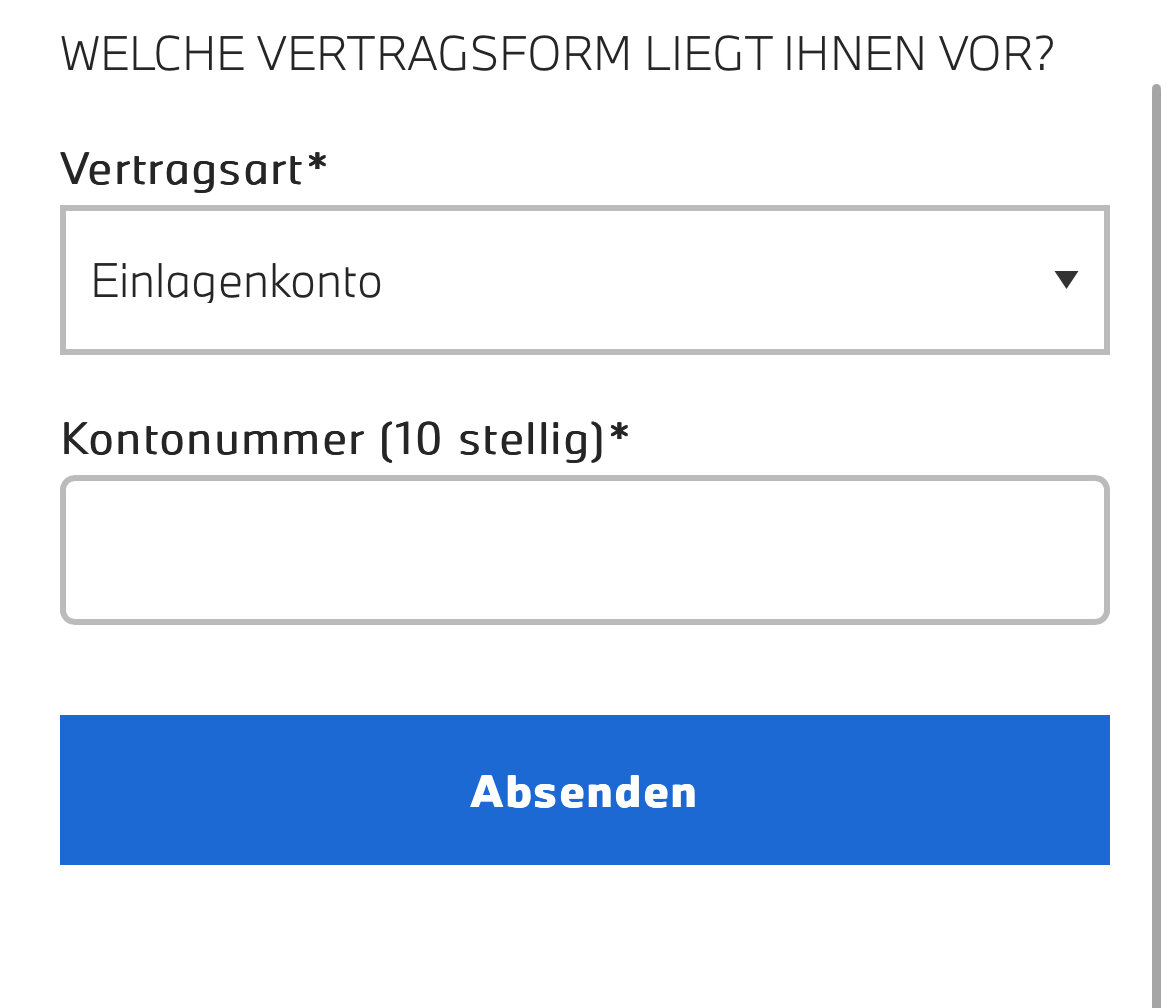Select the Einlagenkonto text in the combo box
Image resolution: width=1170 pixels, height=1008 pixels.
237,282
